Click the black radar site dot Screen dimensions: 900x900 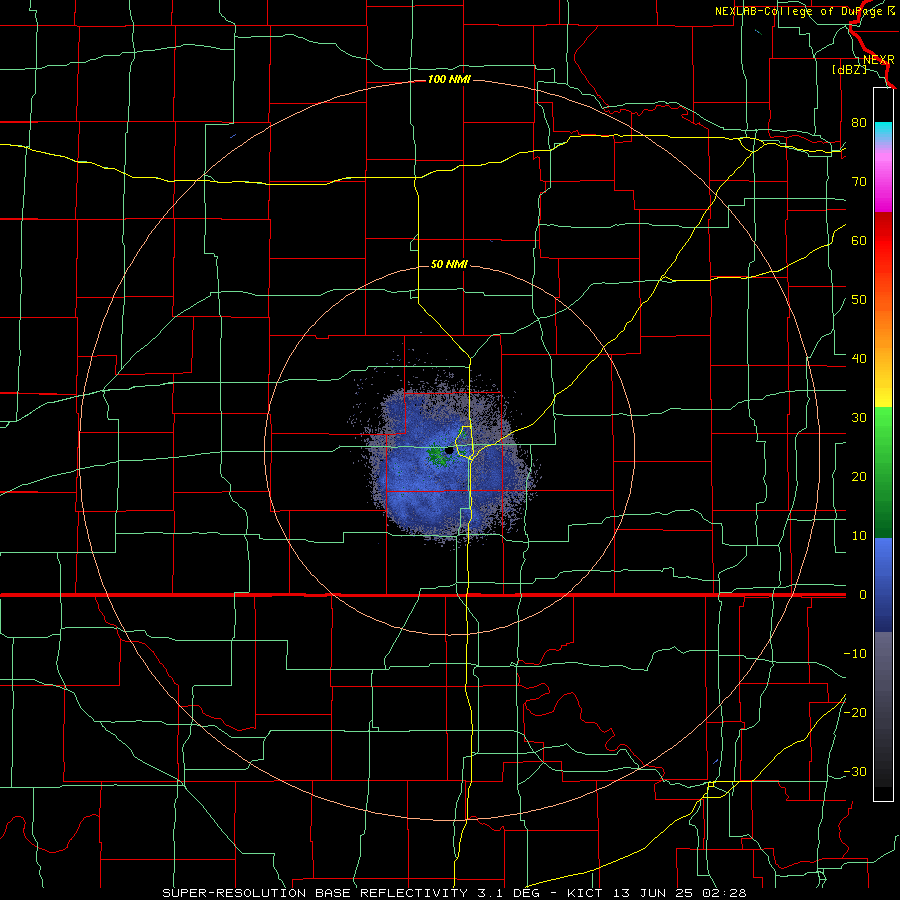coord(449,451)
